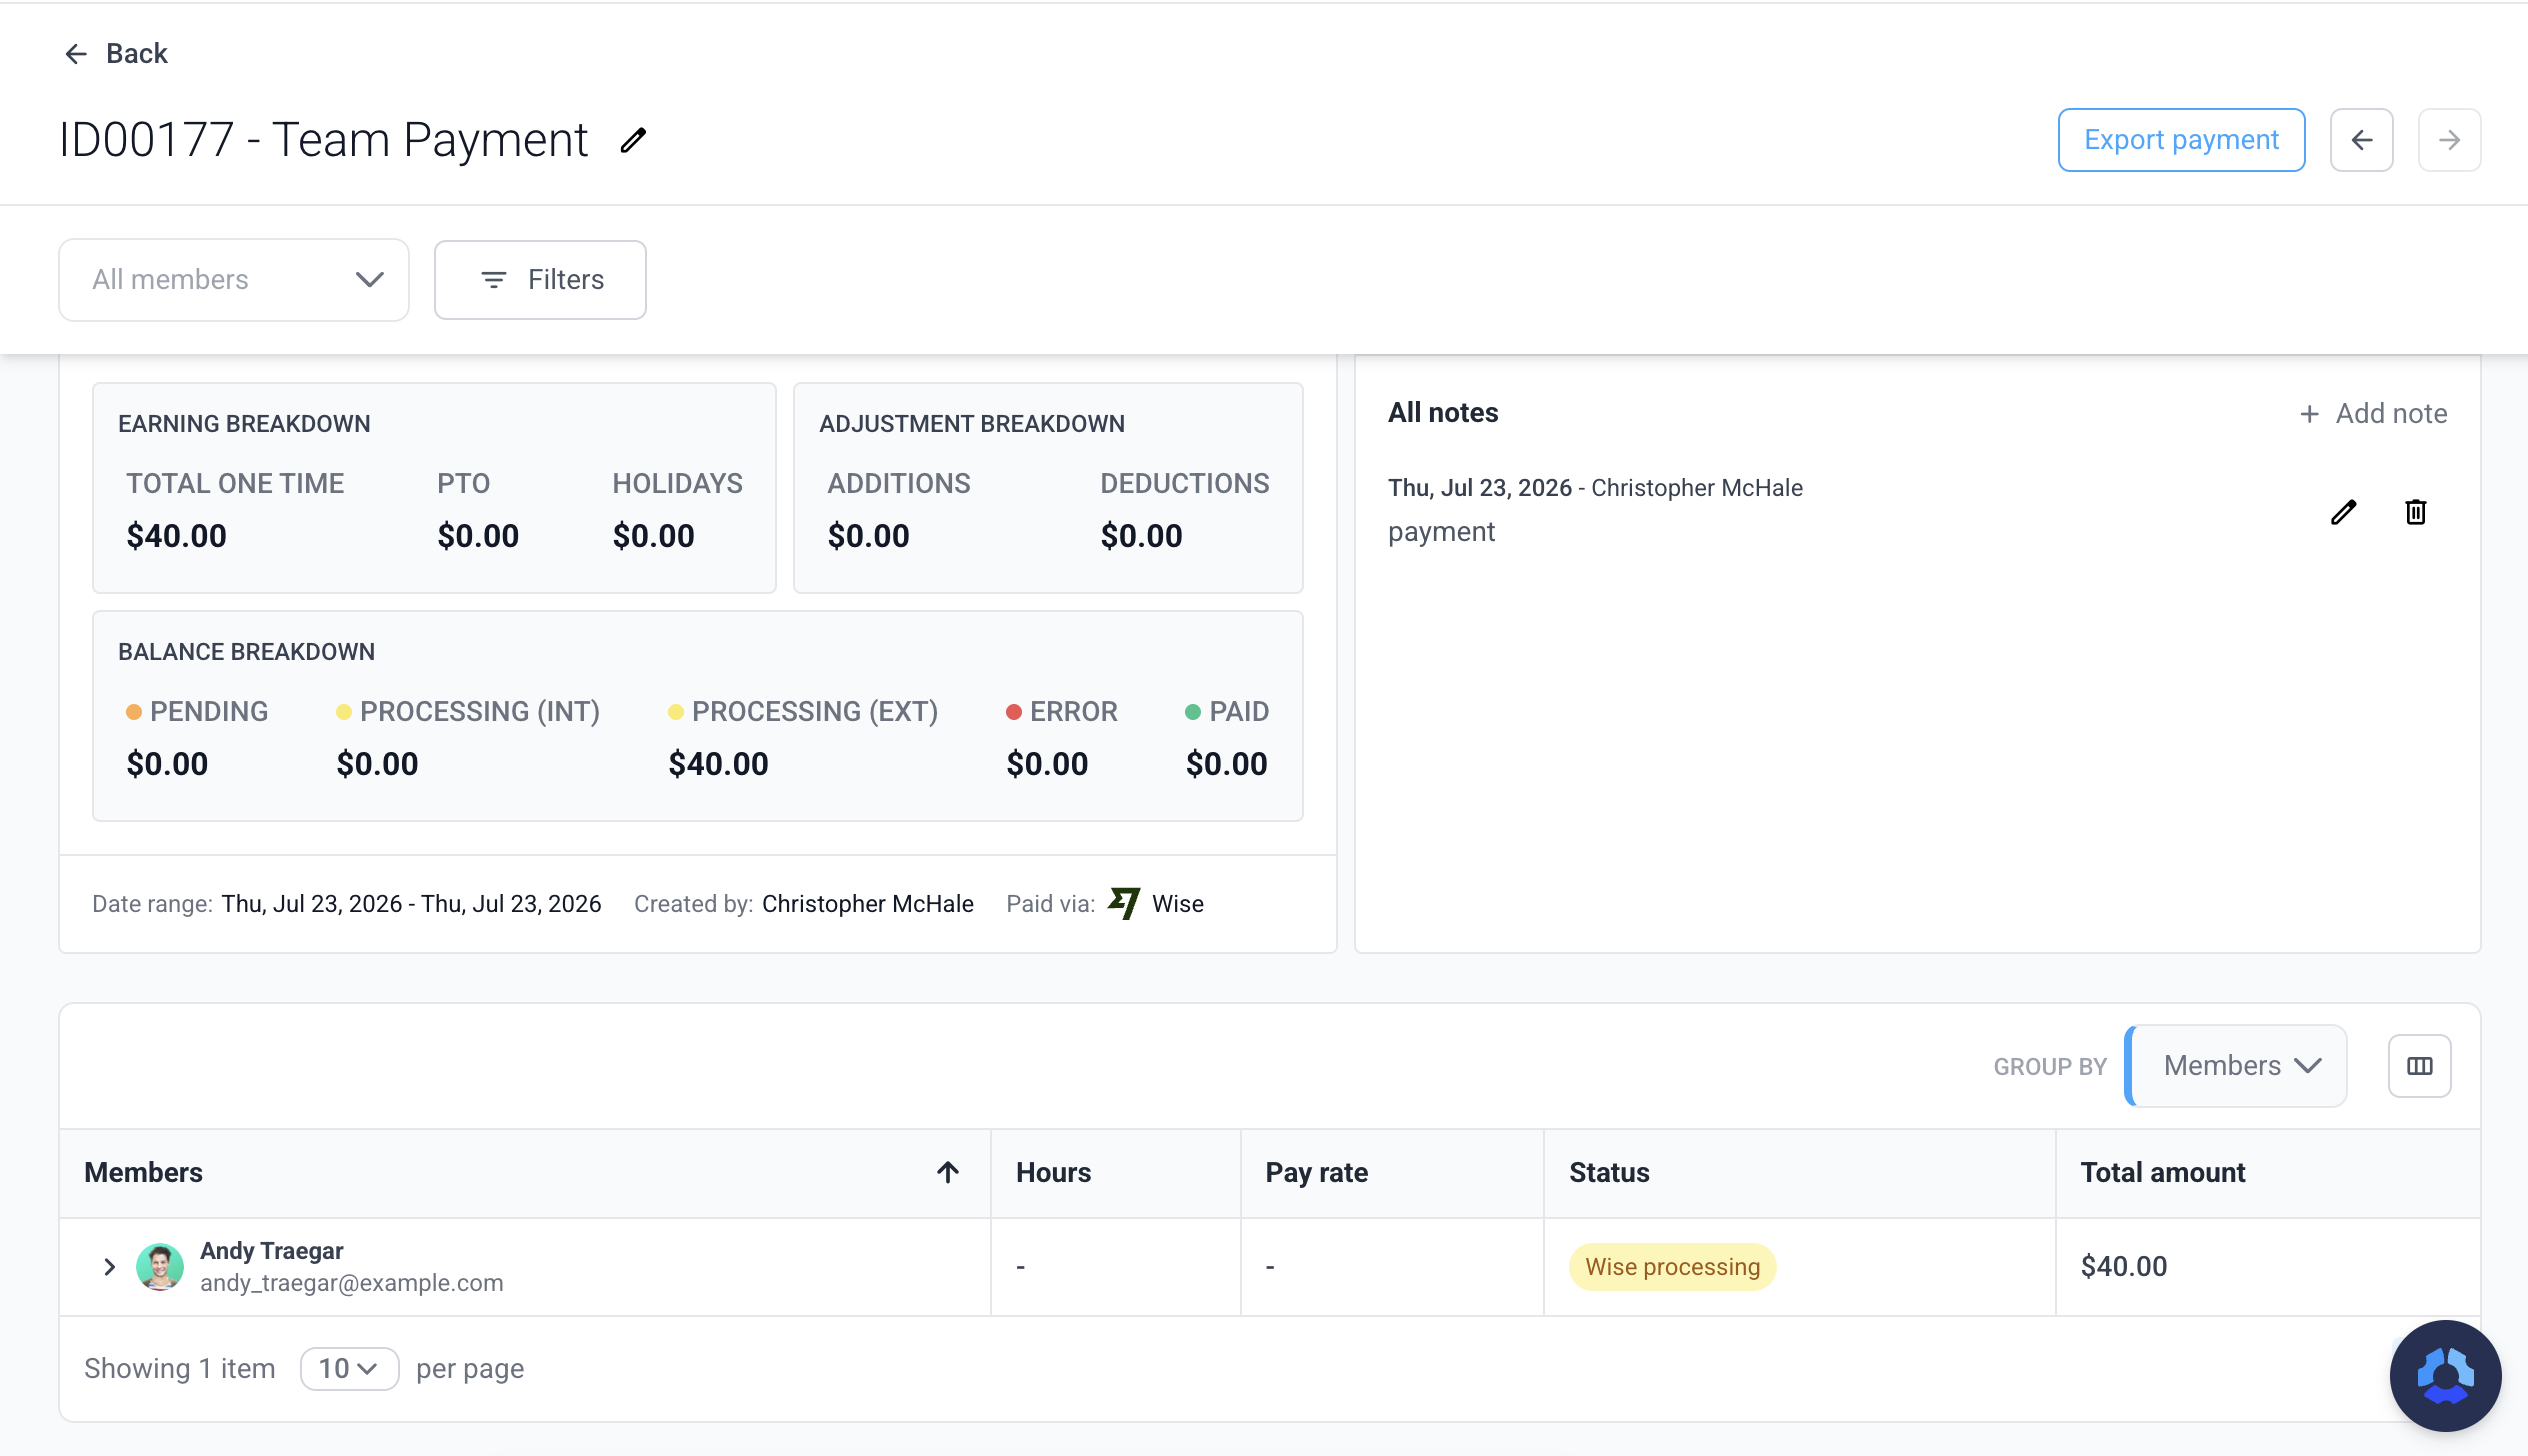Click the Total One Time $40.00 value
Image resolution: width=2528 pixels, height=1456 pixels.
(176, 536)
